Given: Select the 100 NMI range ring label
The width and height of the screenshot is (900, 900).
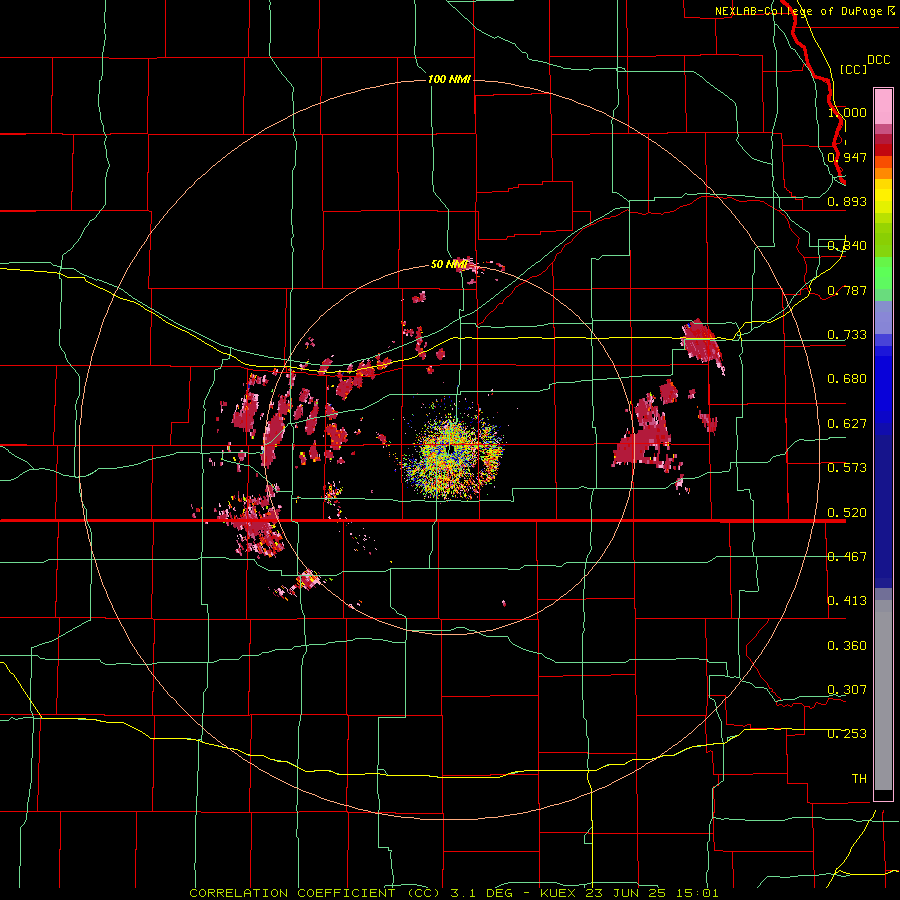Looking at the screenshot, I should tap(449, 79).
